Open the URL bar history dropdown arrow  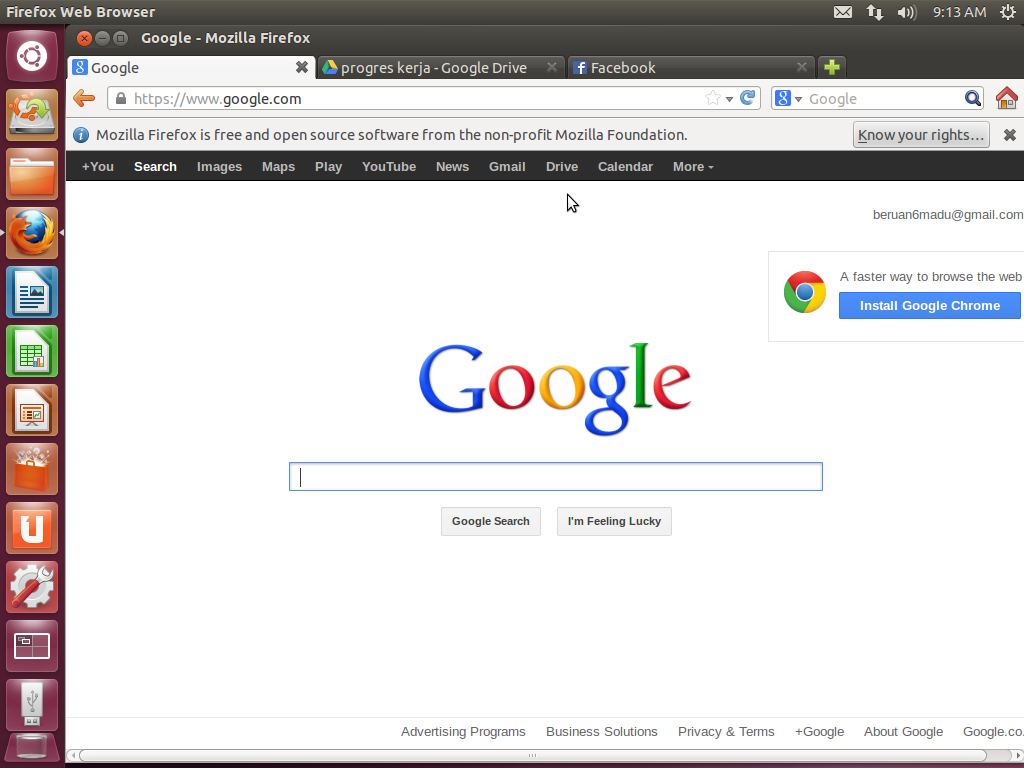729,99
